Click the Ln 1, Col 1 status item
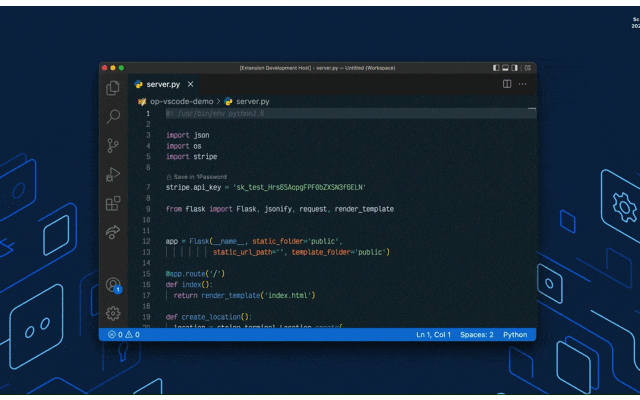 pos(433,335)
